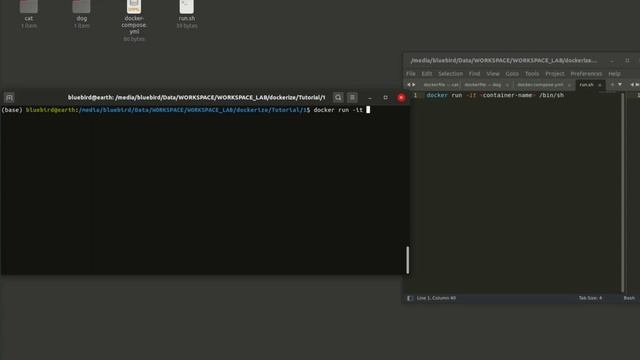Viewport: 640px width, 360px height.
Task: Click the terminal window title text
Action: click(x=196, y=98)
